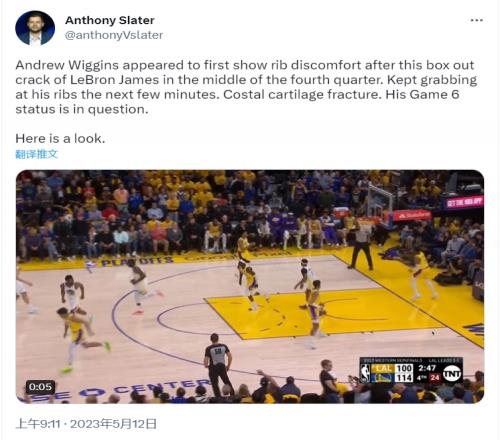Viewport: 500px width, 440px height.
Task: Click the 2:47 game clock
Action: click(427, 368)
